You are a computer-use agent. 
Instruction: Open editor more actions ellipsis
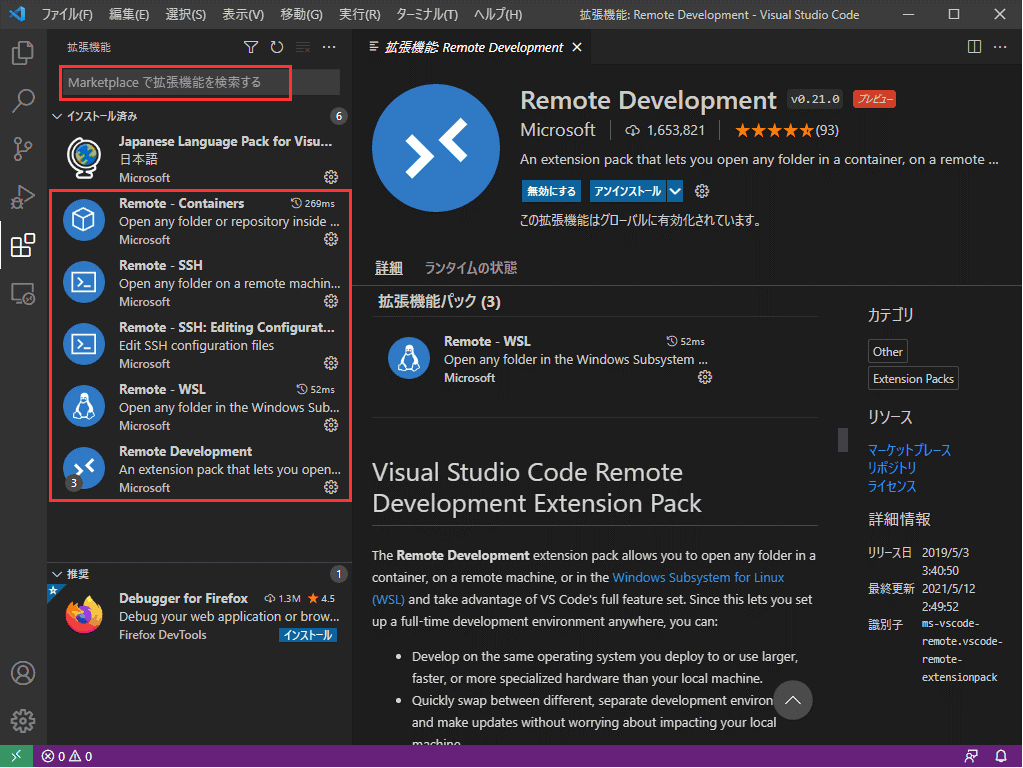(1000, 47)
